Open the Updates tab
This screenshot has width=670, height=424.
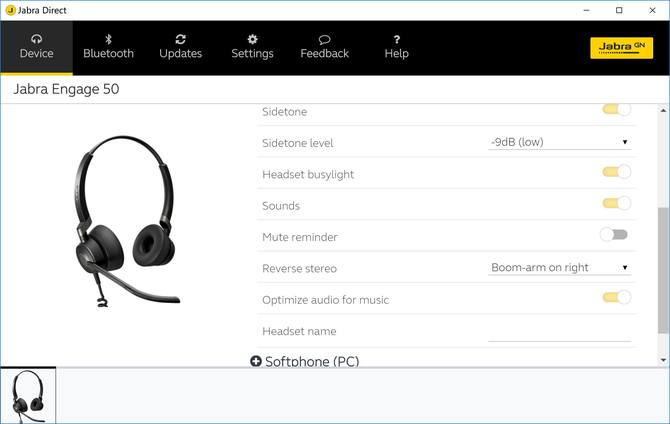180,47
